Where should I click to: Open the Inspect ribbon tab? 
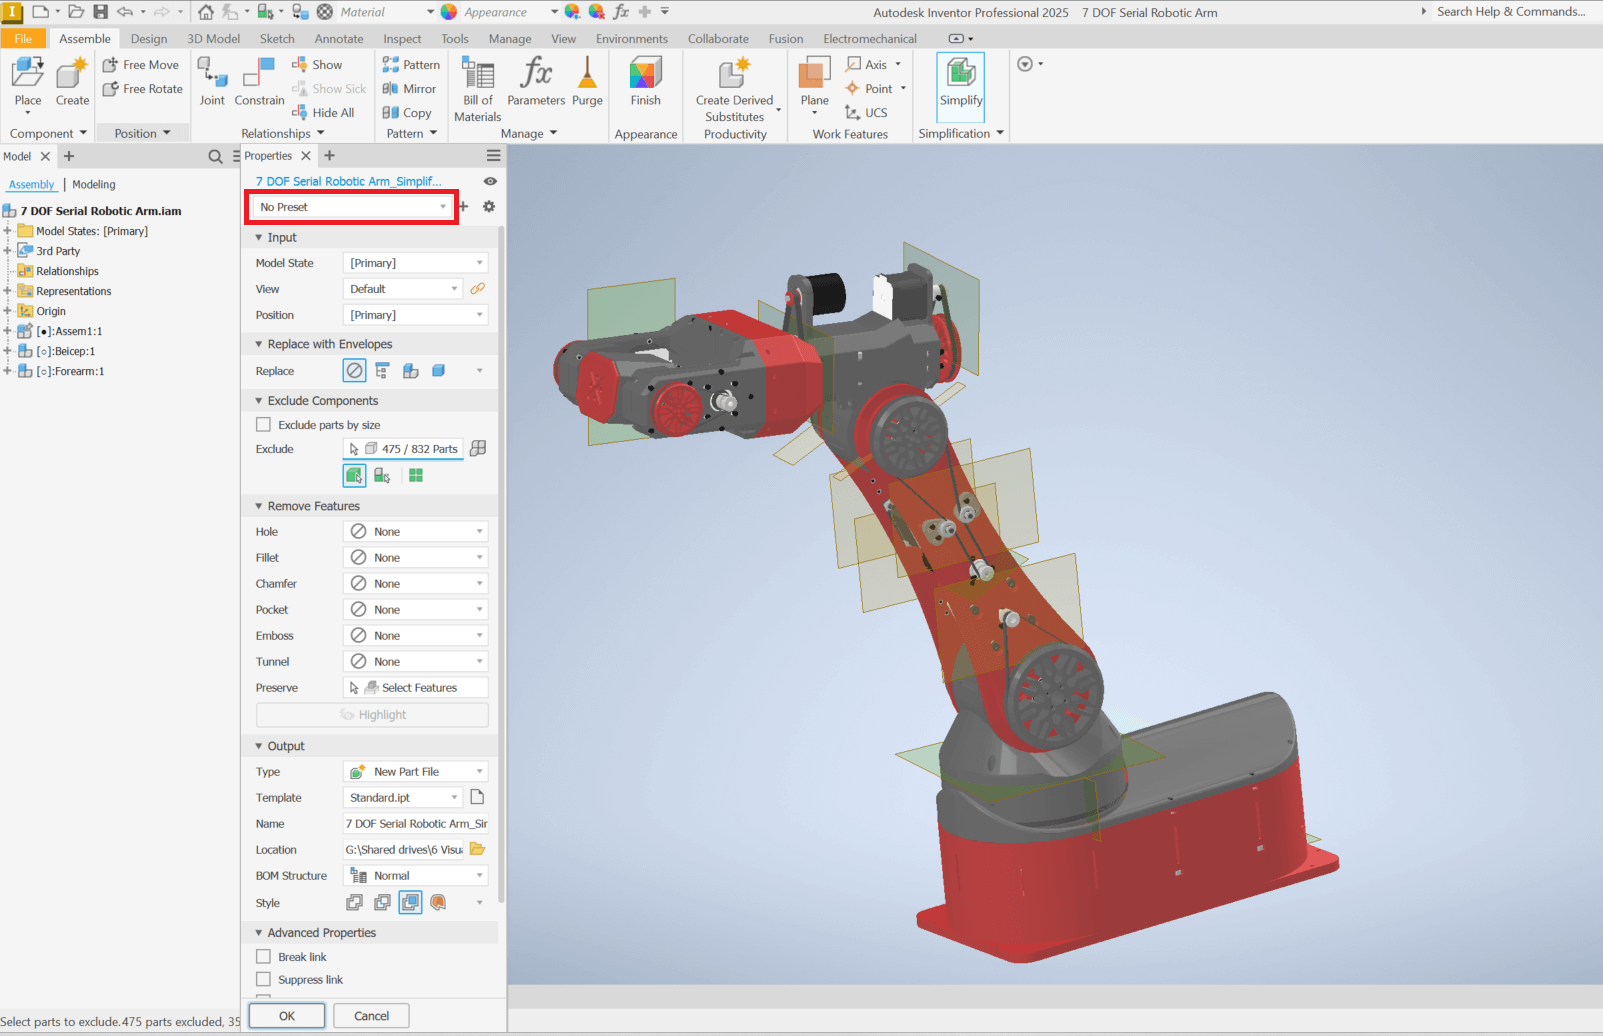click(402, 39)
